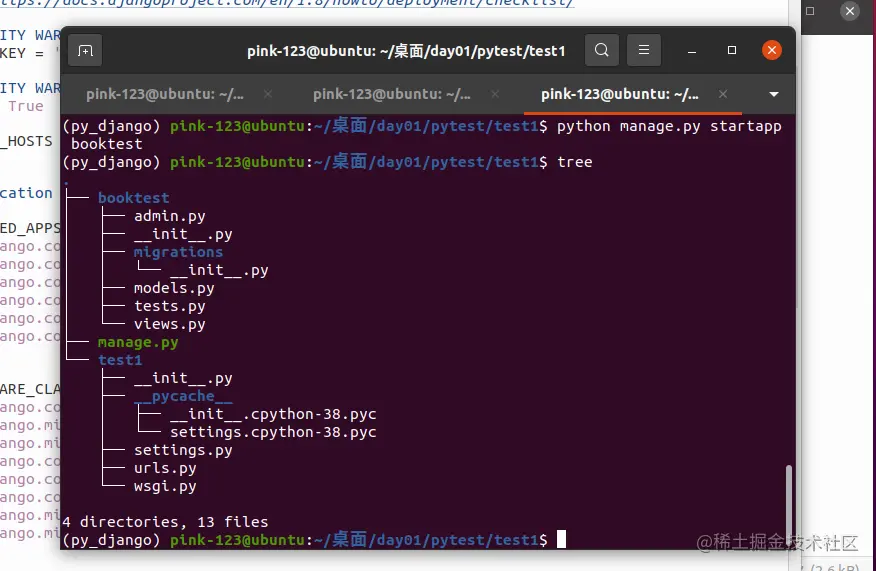Click the 'migrations' directory name
Viewport: 876px width, 571px height.
(x=178, y=252)
